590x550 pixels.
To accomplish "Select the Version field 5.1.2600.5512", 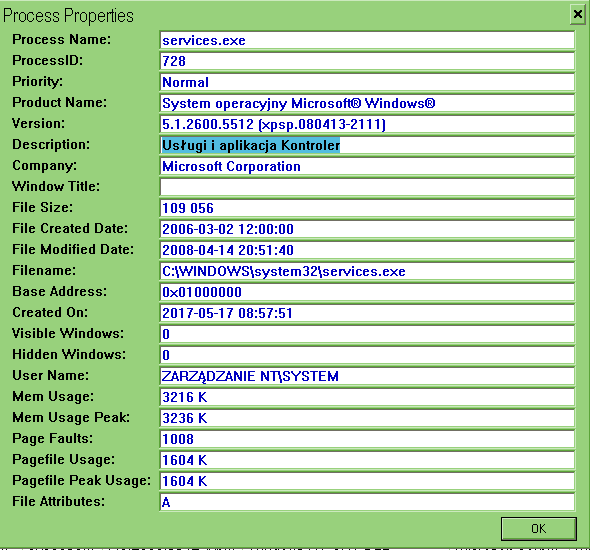I will [367, 125].
